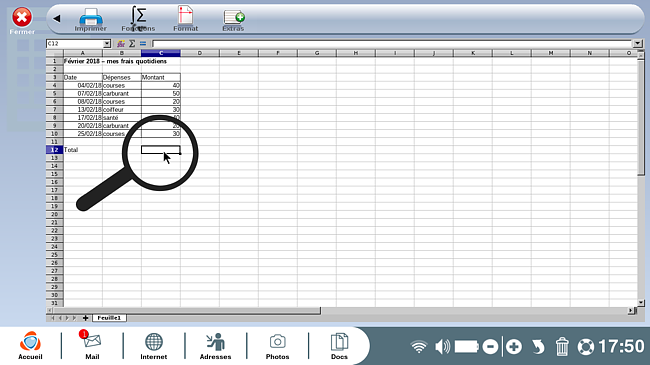Open the Format tool
This screenshot has height=365, width=650.
185,19
